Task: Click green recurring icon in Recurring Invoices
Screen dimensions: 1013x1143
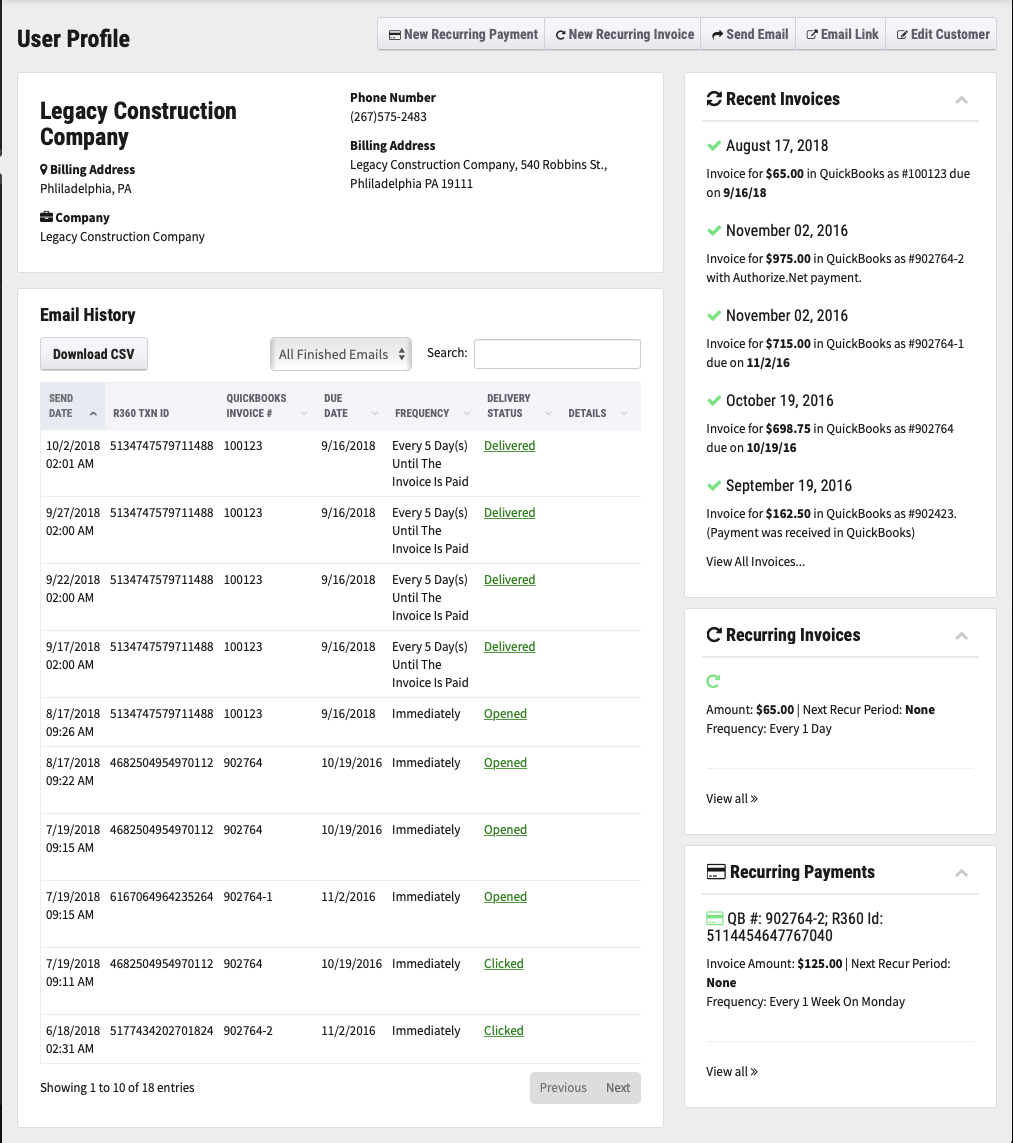Action: click(713, 681)
